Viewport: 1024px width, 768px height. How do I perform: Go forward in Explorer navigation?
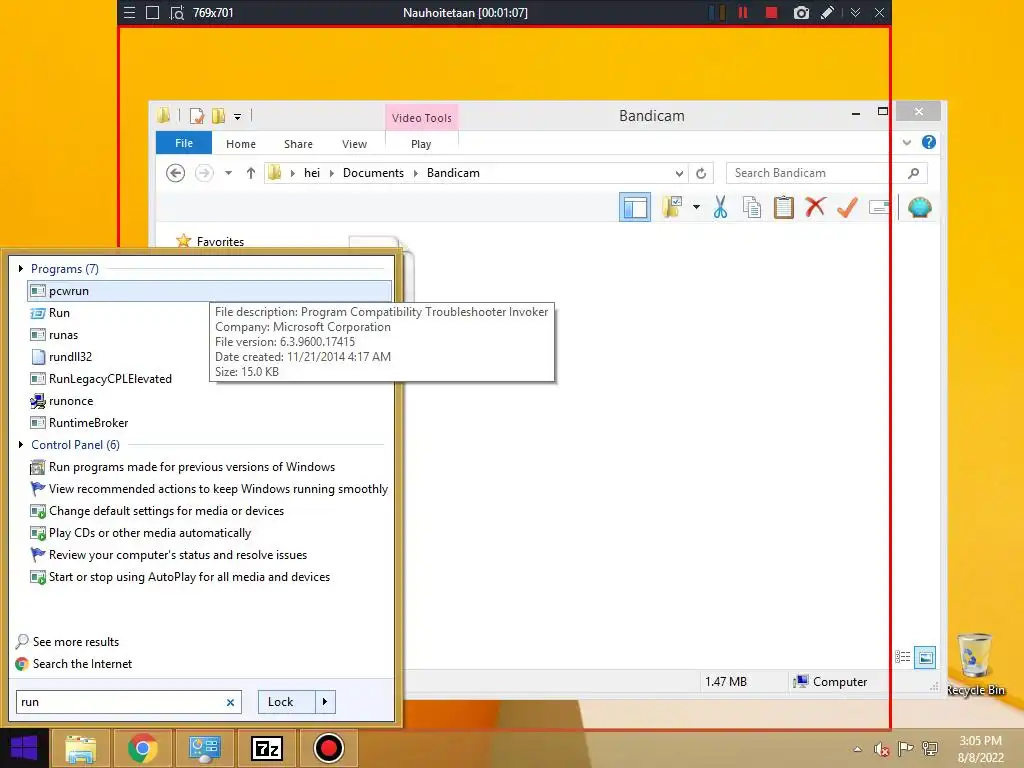[204, 173]
